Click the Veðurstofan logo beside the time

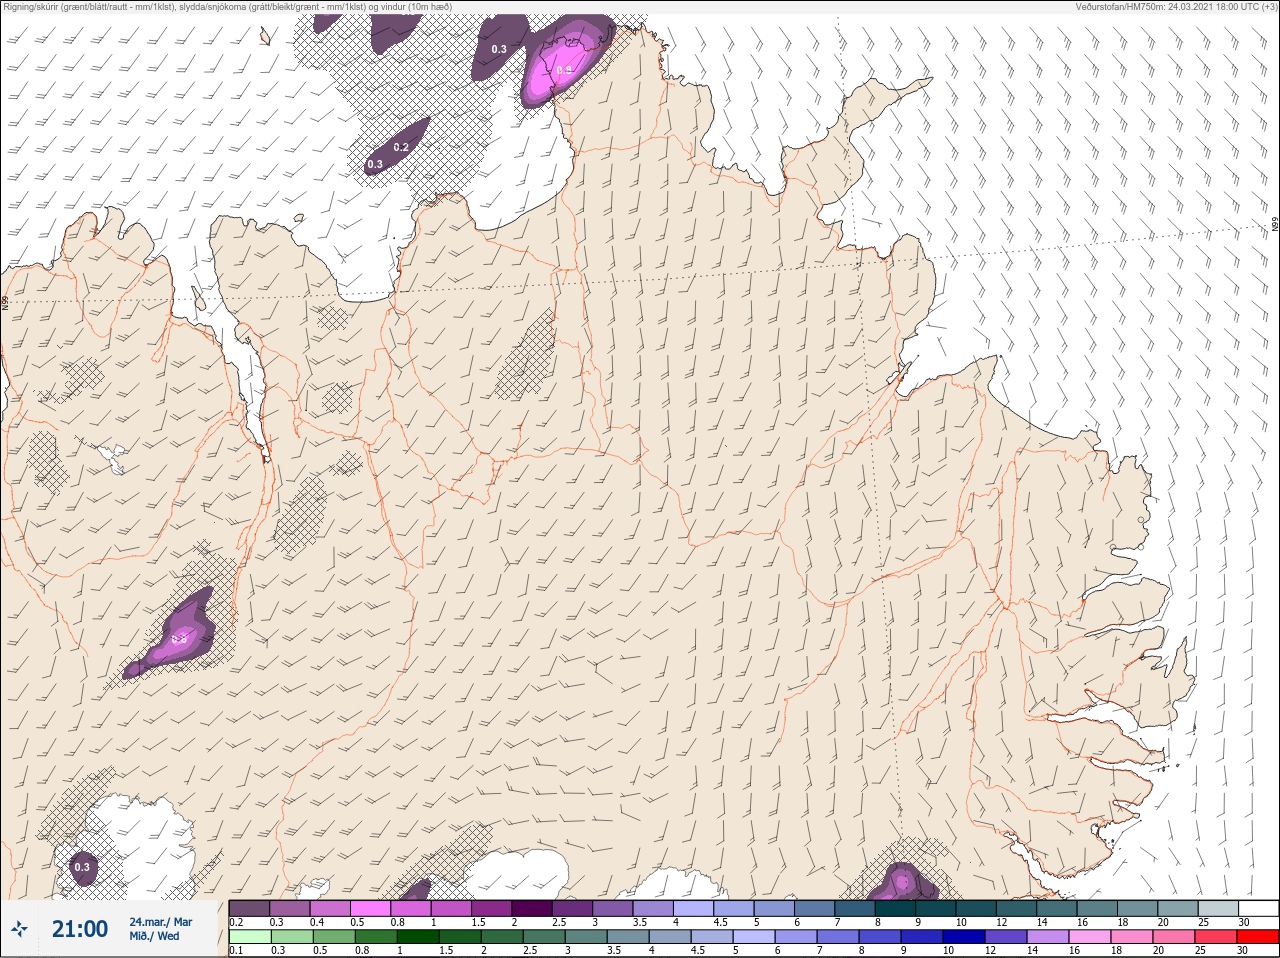19,929
